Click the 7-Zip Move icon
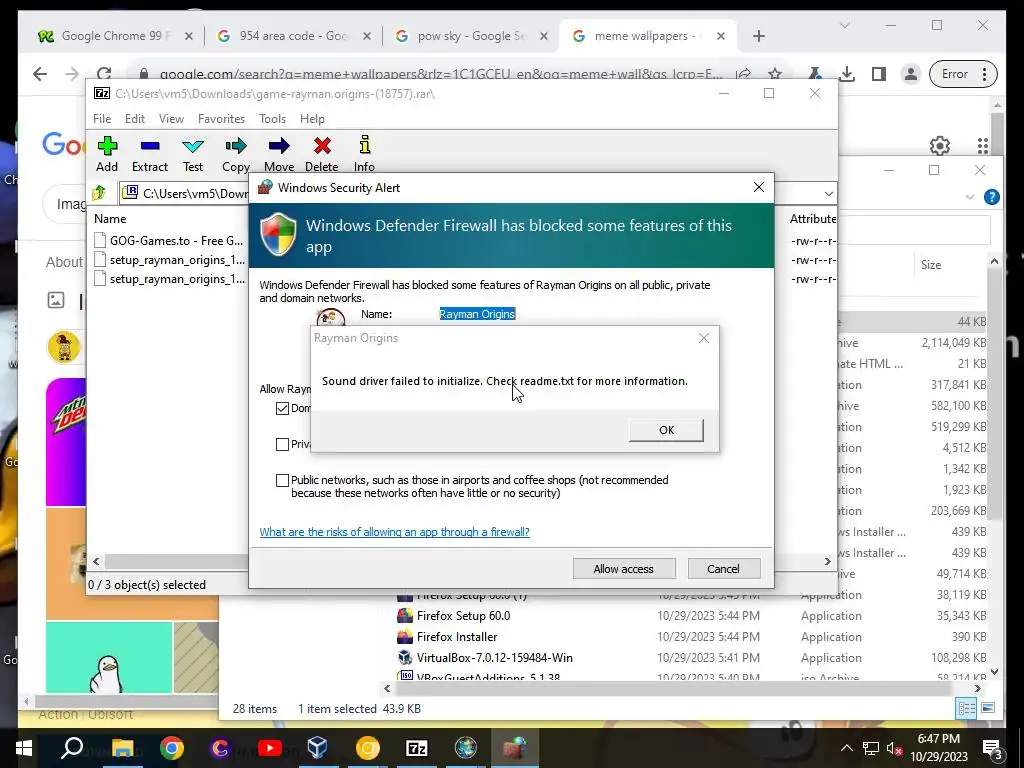 pos(279,154)
